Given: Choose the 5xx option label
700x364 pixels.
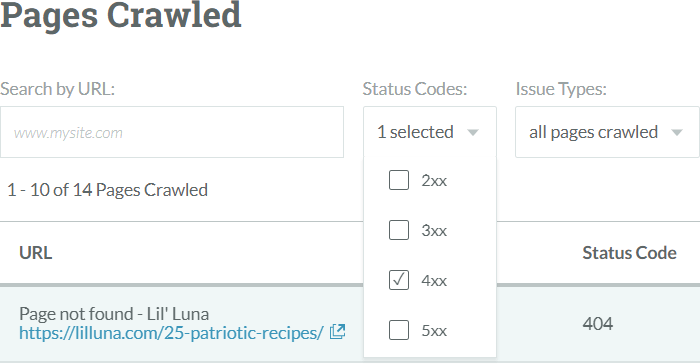Looking at the screenshot, I should [x=434, y=331].
